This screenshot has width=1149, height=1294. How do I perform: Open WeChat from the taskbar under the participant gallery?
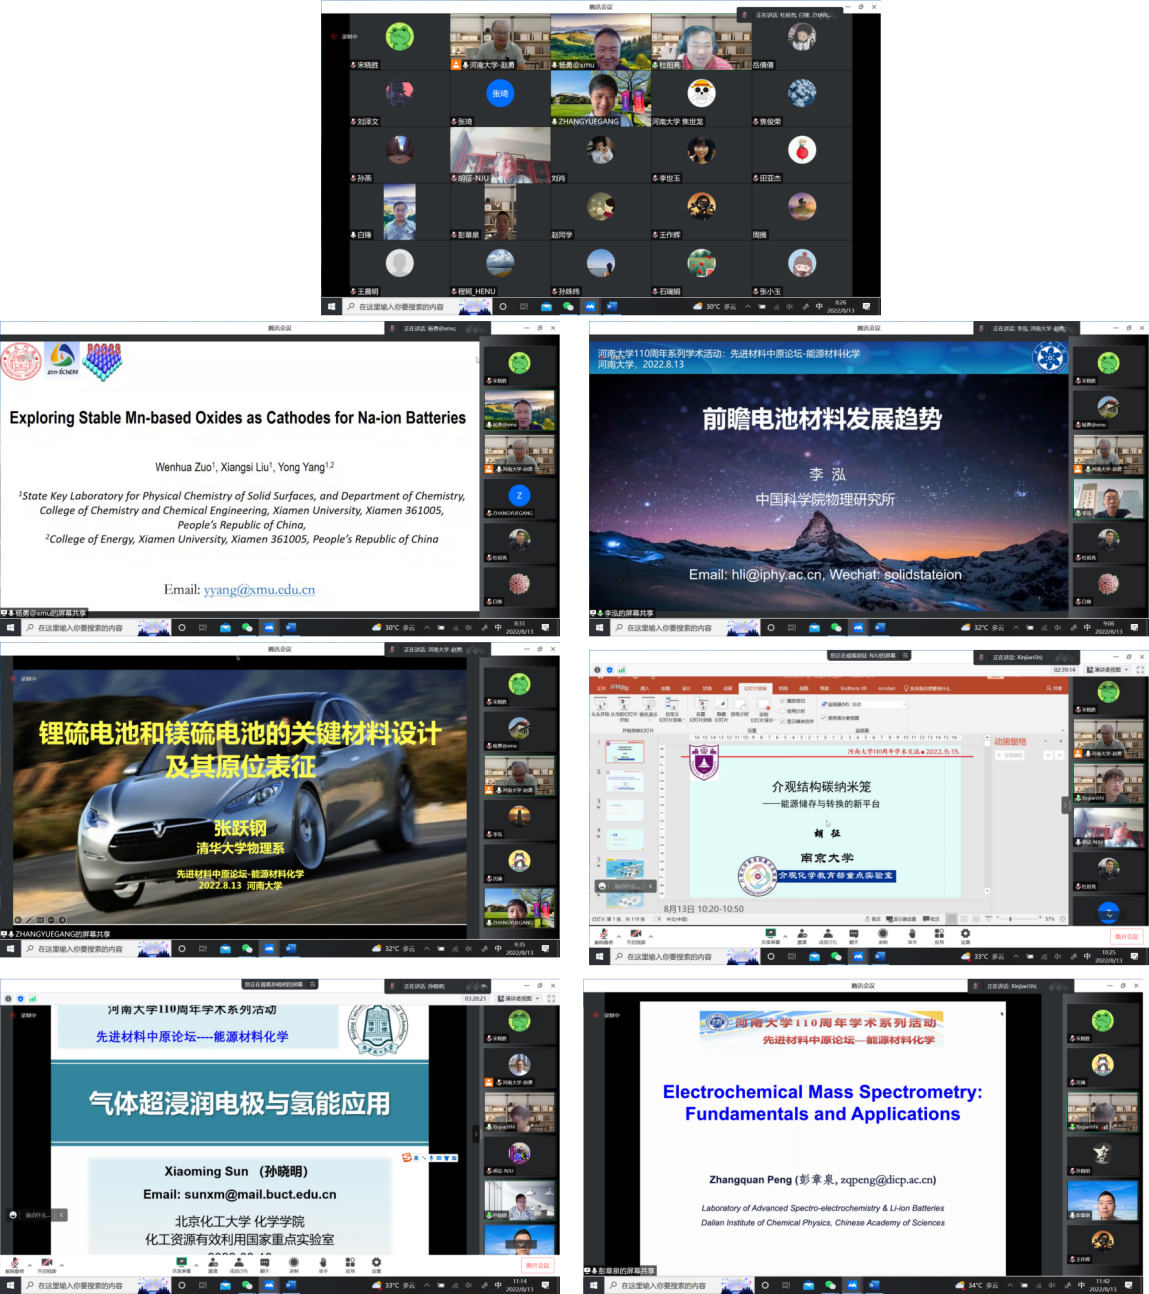[568, 307]
